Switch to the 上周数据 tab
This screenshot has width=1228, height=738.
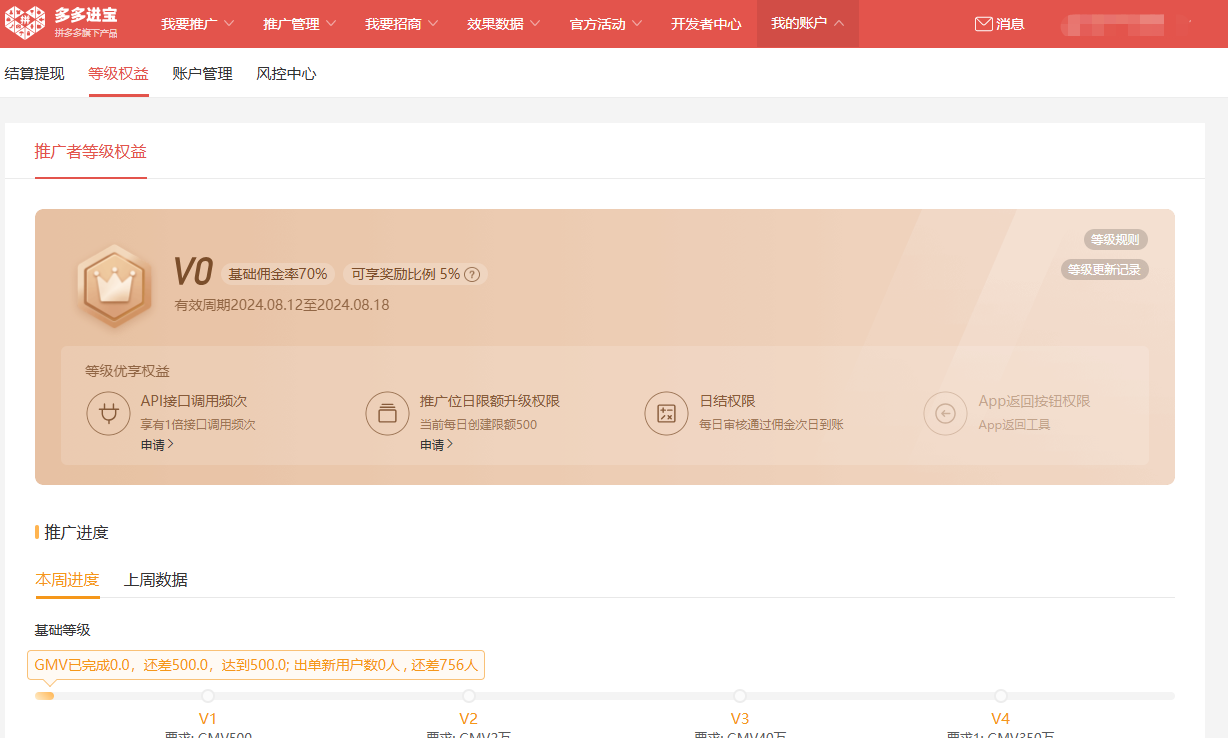(x=155, y=580)
